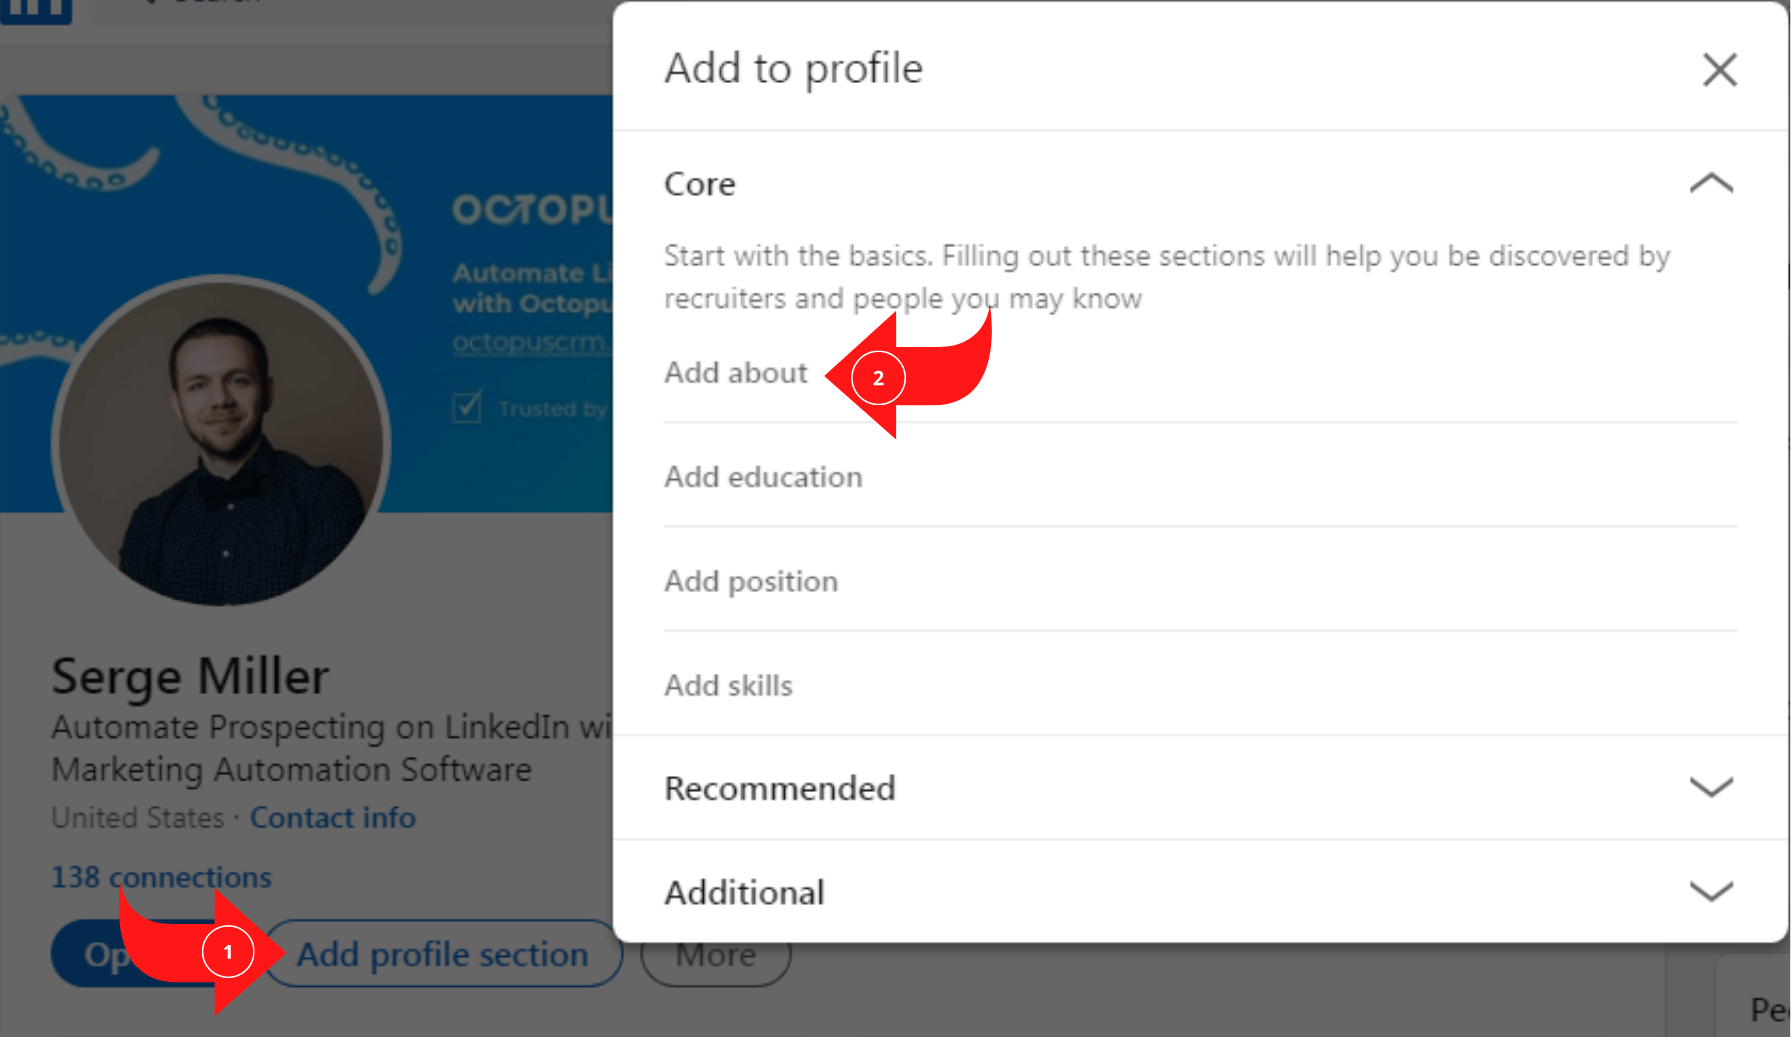Click the Add profile section button
The image size is (1791, 1037).
[443, 954]
